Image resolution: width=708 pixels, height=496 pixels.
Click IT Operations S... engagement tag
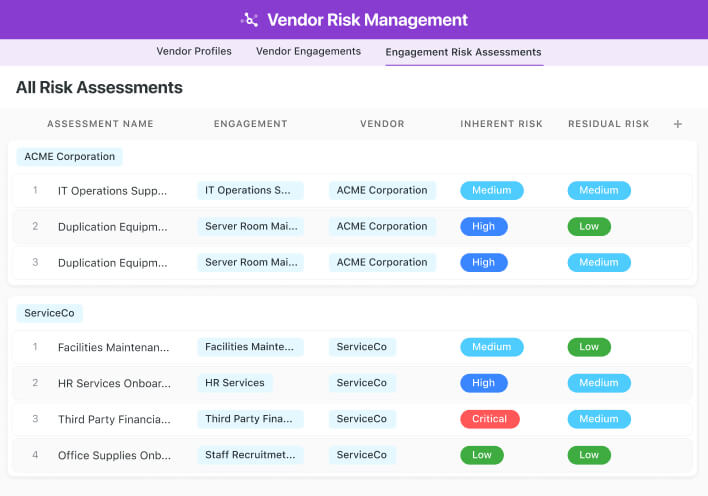(251, 191)
